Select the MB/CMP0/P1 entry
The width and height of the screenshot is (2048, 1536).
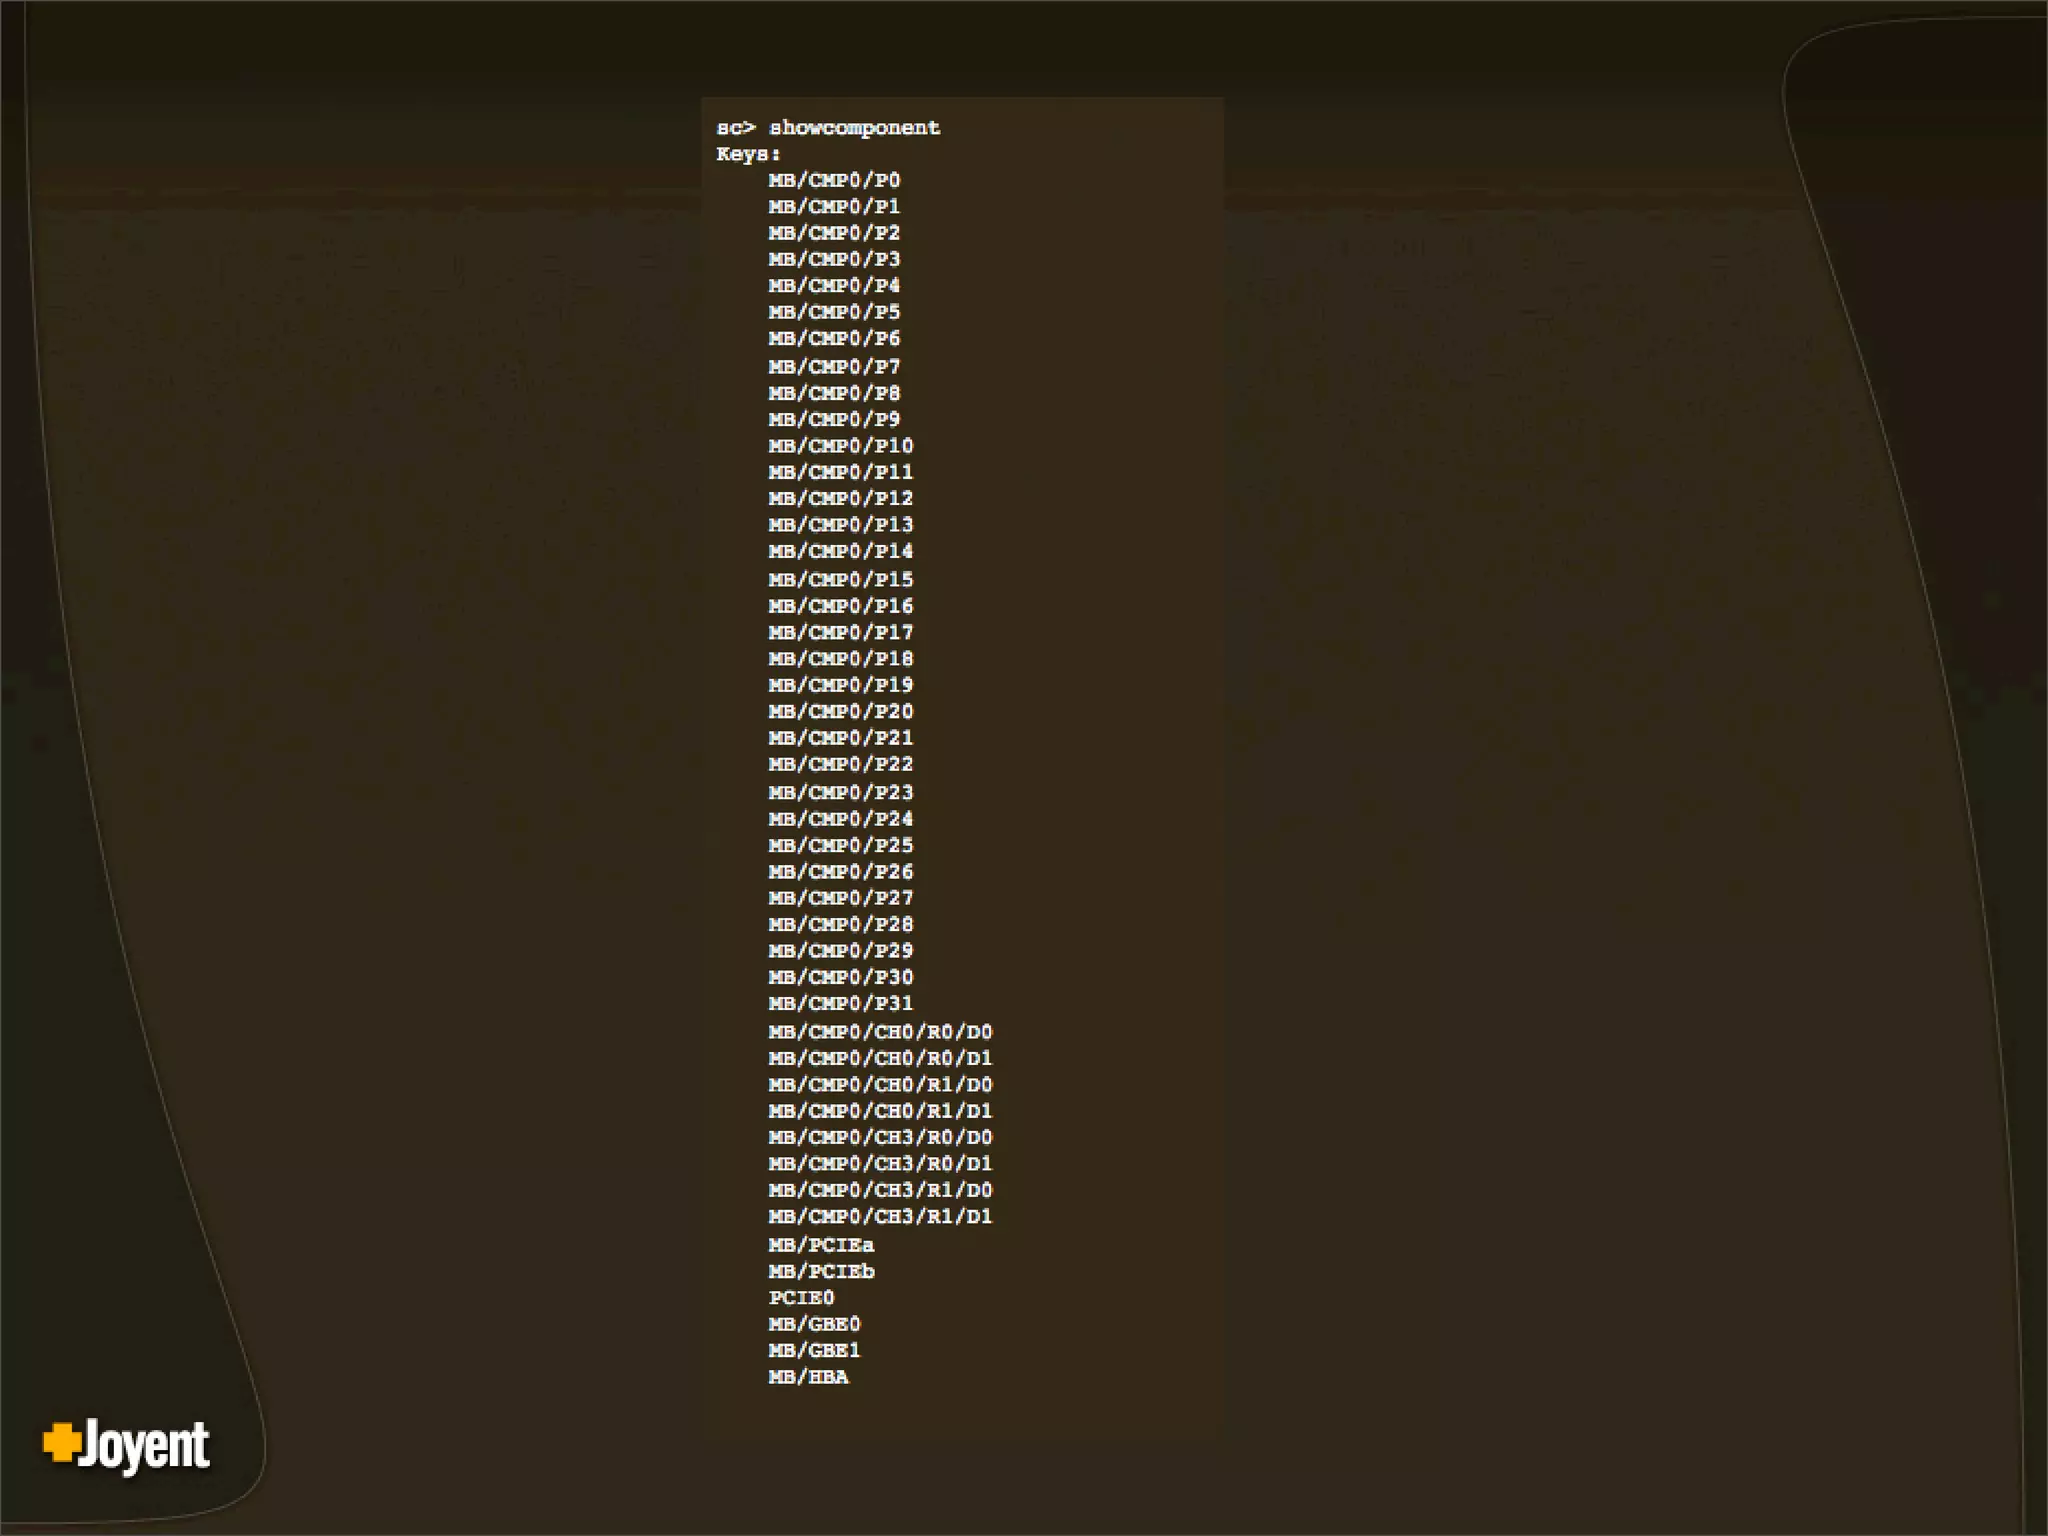[834, 206]
